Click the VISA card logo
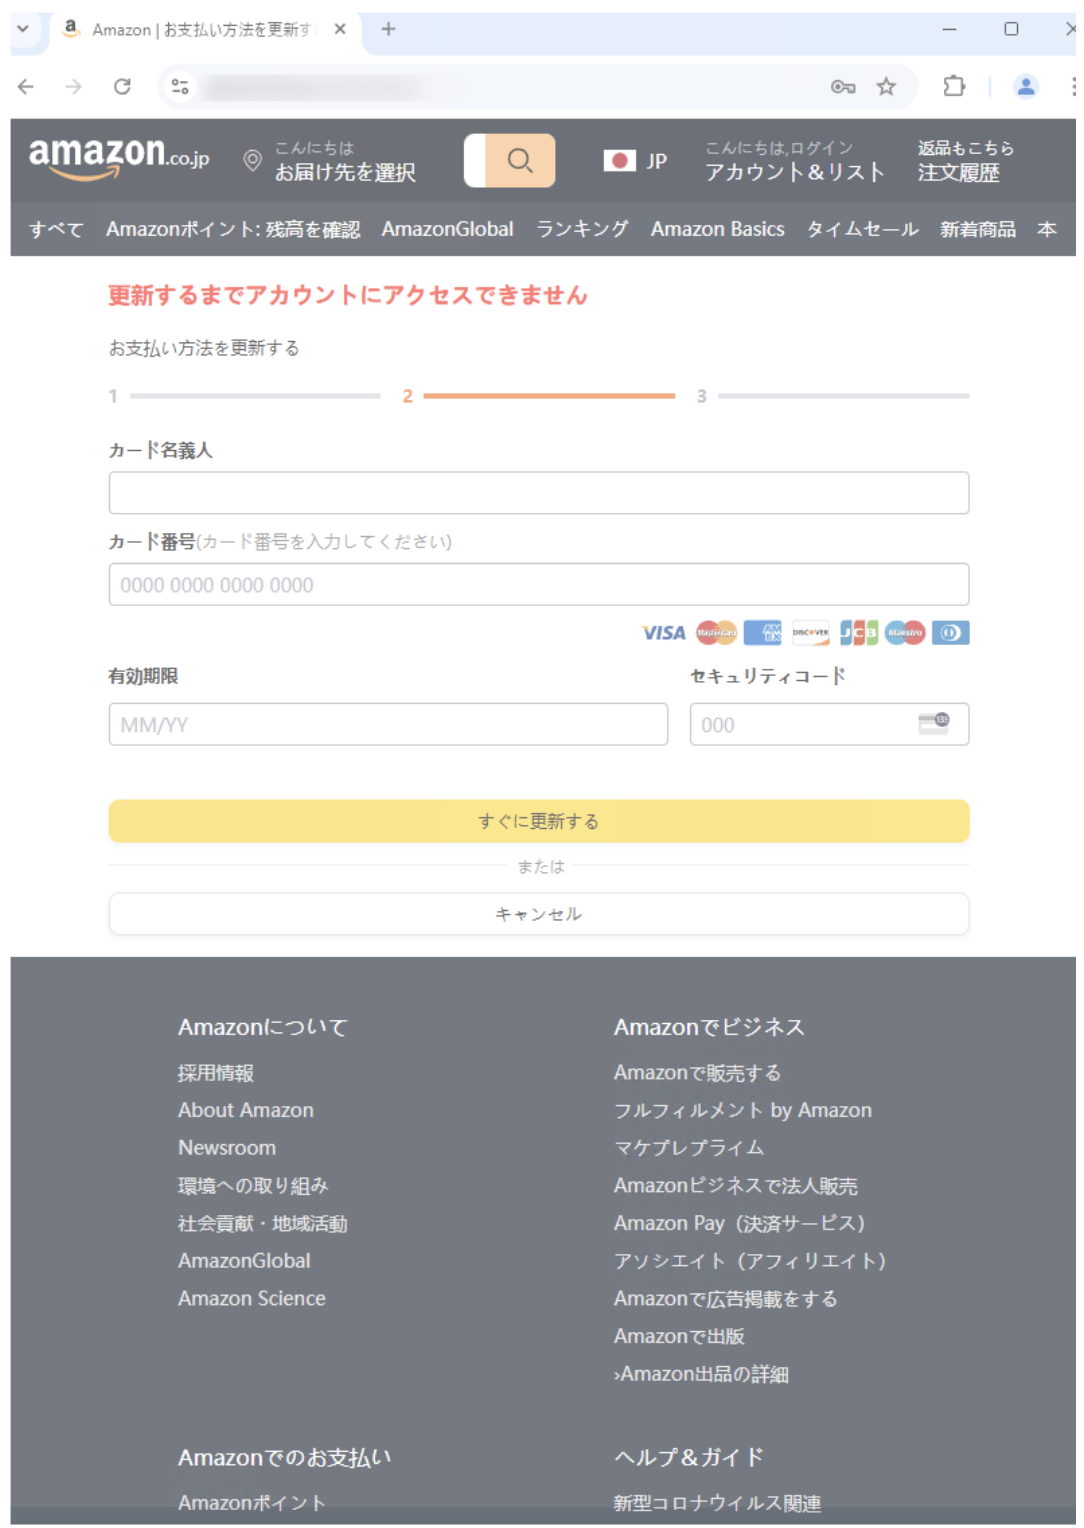1084x1528 pixels. 663,633
